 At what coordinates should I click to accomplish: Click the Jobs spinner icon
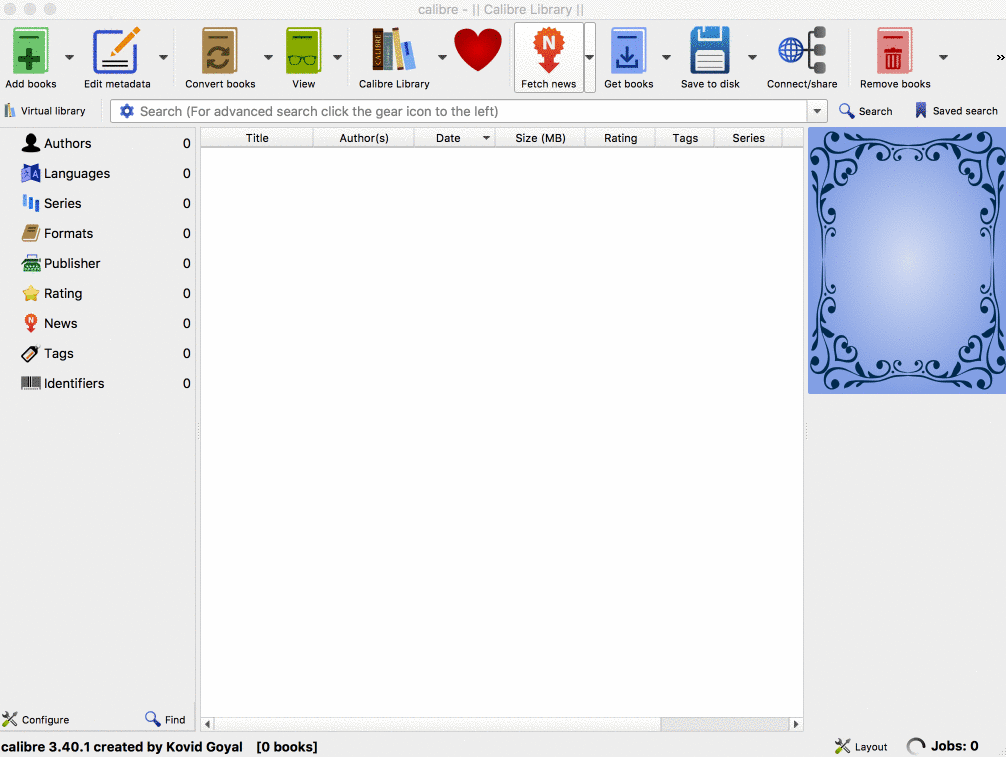pos(916,746)
